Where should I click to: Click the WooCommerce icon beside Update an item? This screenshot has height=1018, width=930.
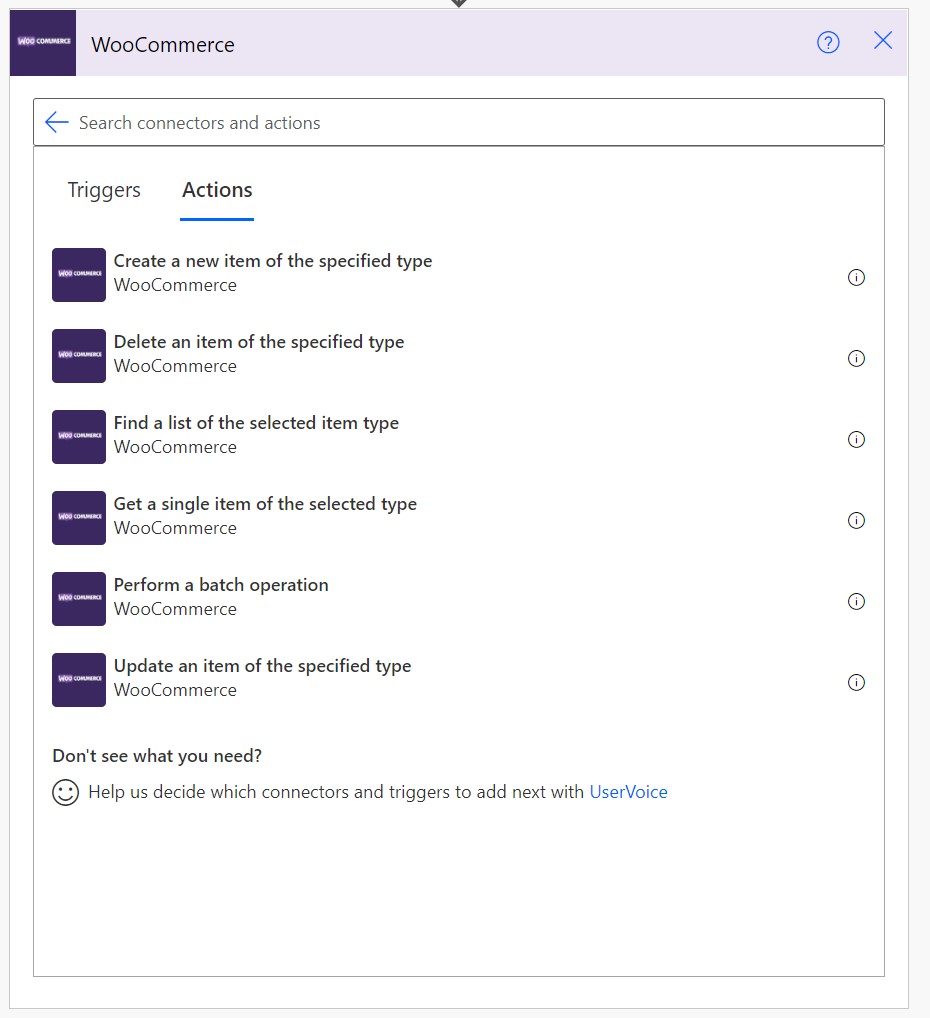[x=78, y=679]
